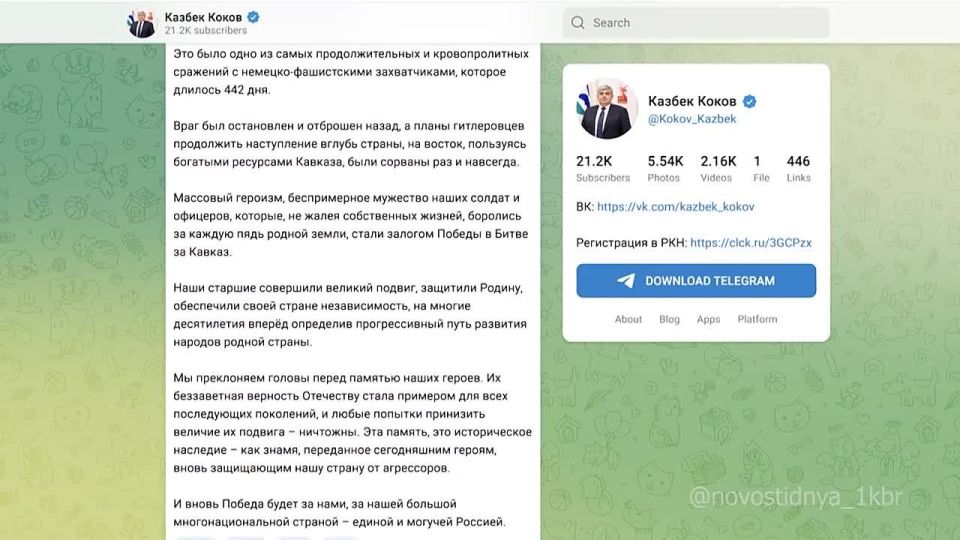Screen dimensions: 960x540
Task: Click the small channel avatar in the header
Action: point(142,23)
